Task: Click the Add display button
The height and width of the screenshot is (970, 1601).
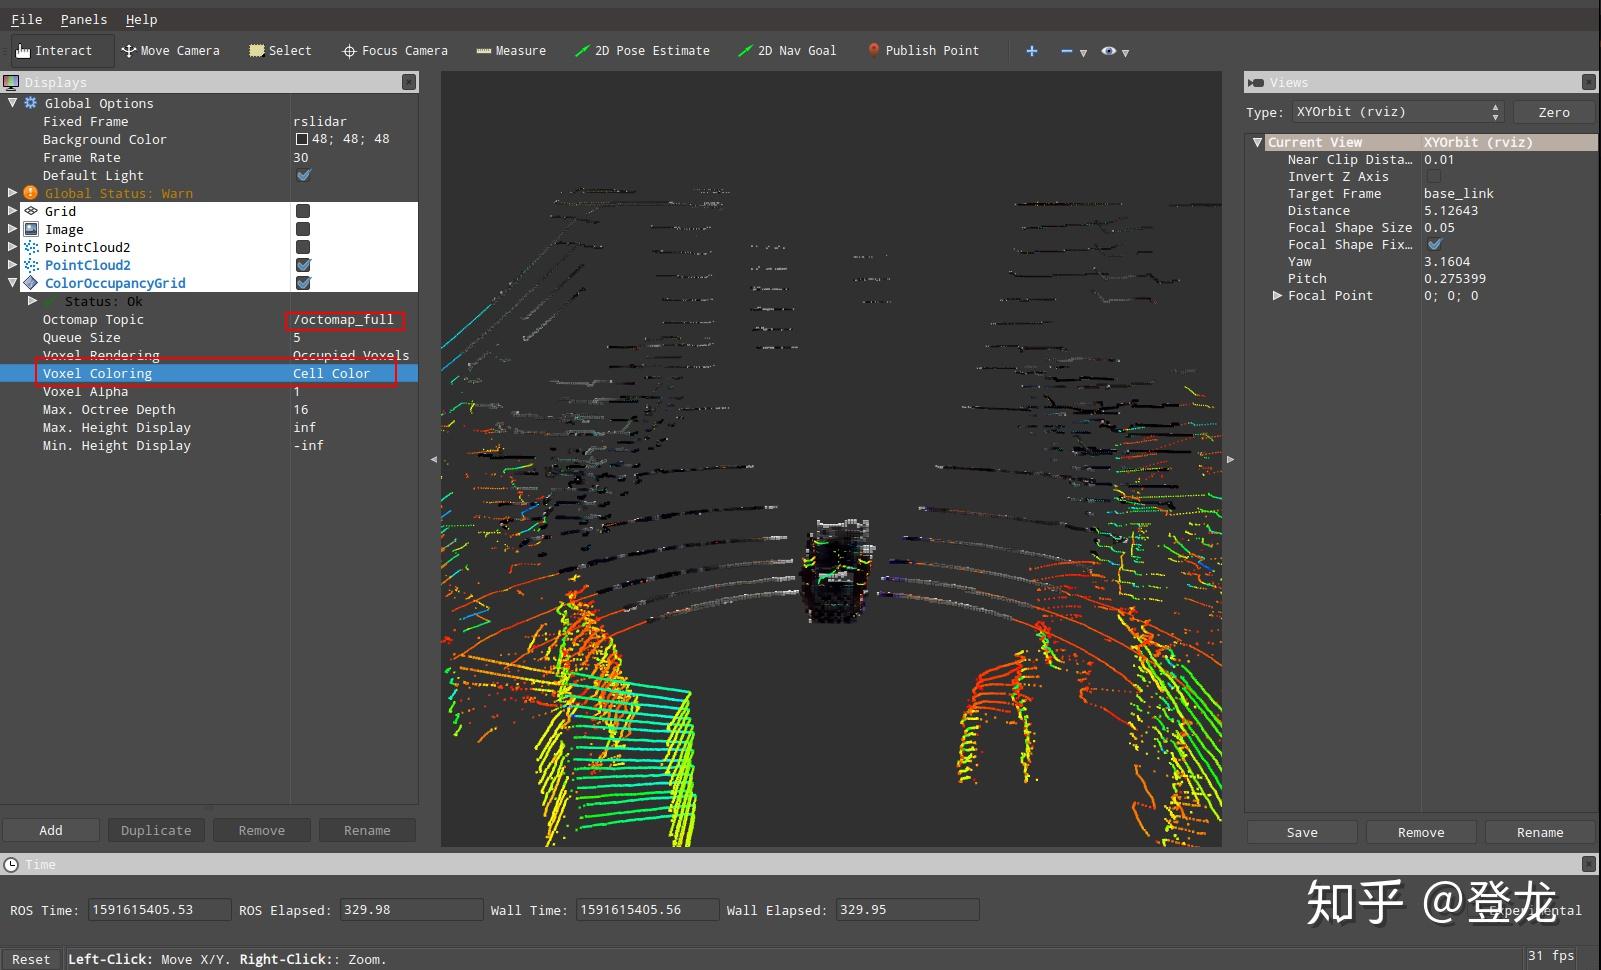Action: pos(51,830)
